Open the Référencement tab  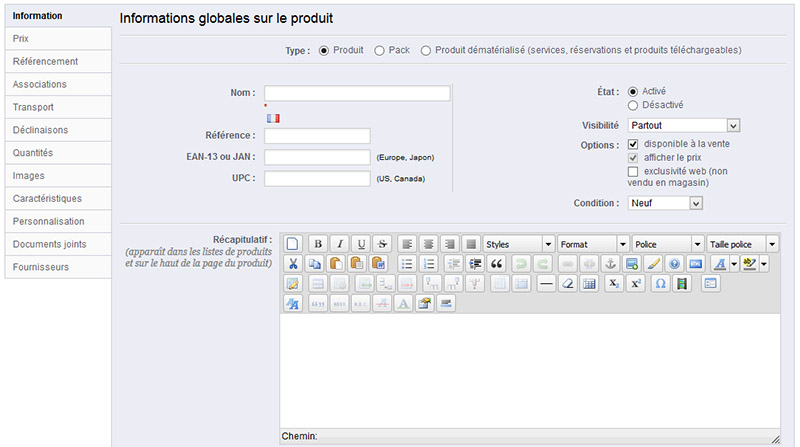coord(58,62)
